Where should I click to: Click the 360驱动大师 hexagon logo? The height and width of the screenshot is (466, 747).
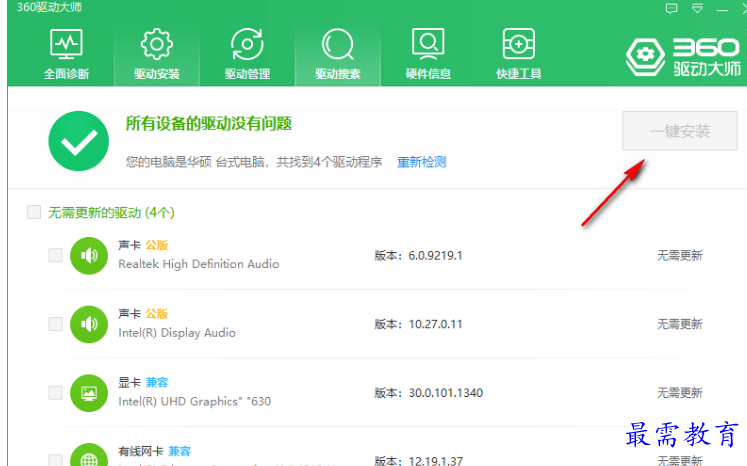(x=645, y=57)
